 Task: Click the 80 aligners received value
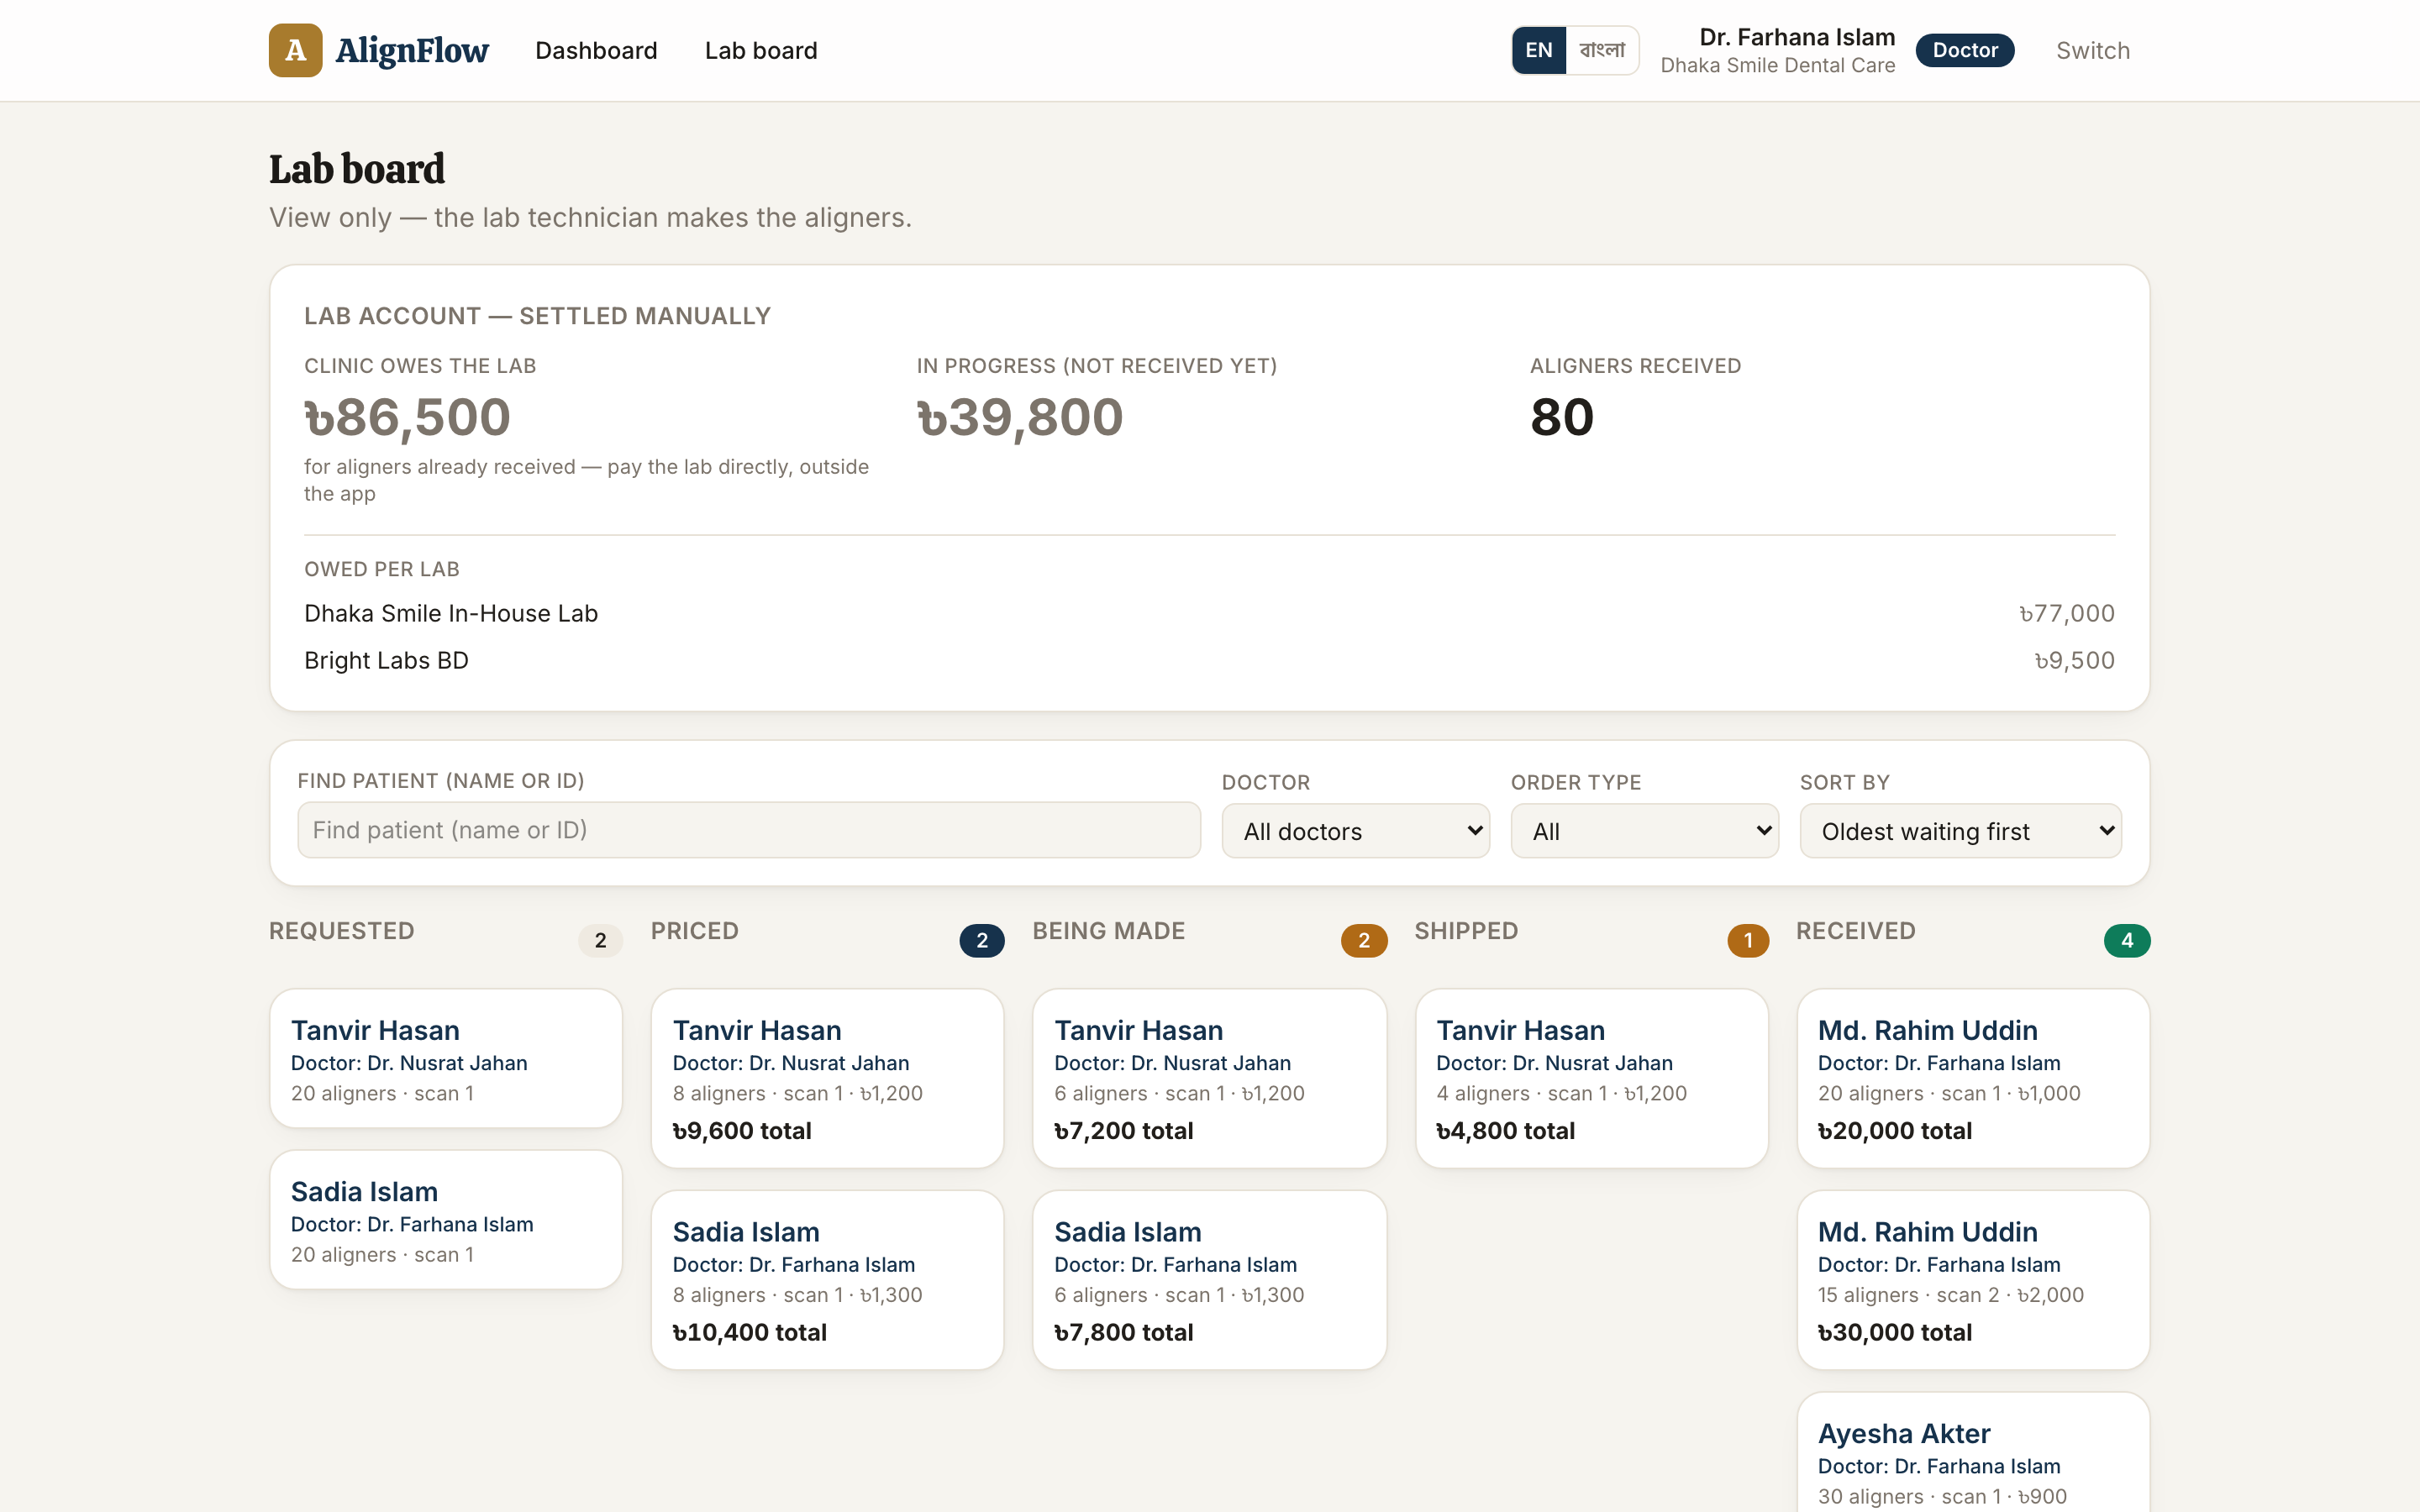1561,417
